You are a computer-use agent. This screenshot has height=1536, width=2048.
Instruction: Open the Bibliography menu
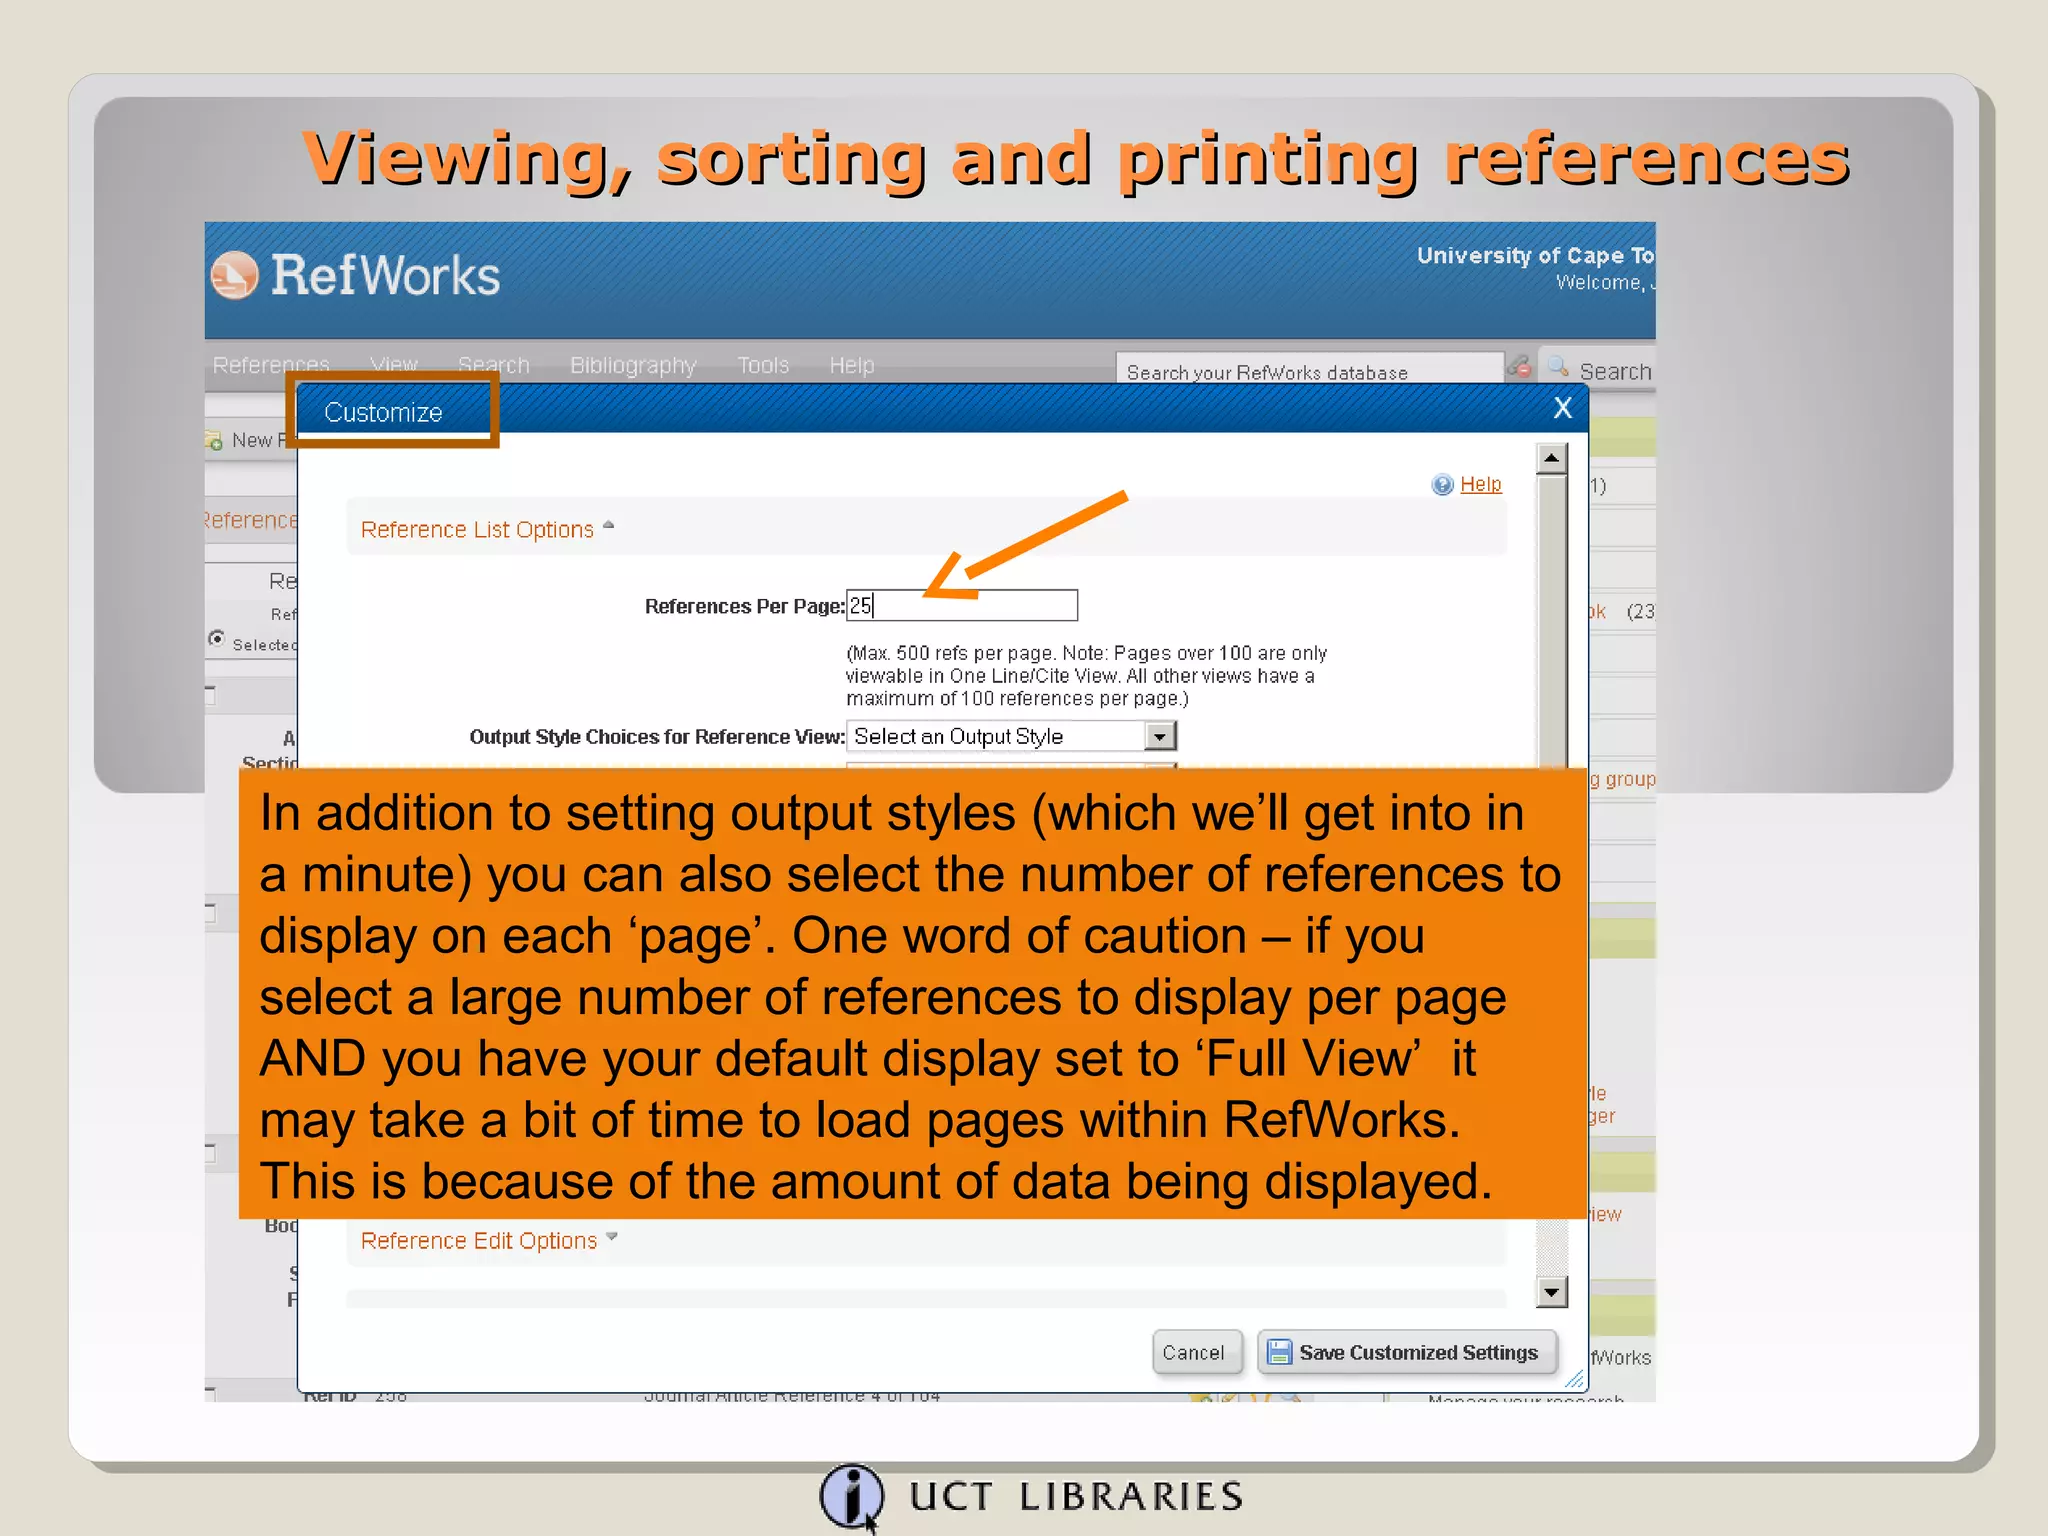tap(633, 365)
